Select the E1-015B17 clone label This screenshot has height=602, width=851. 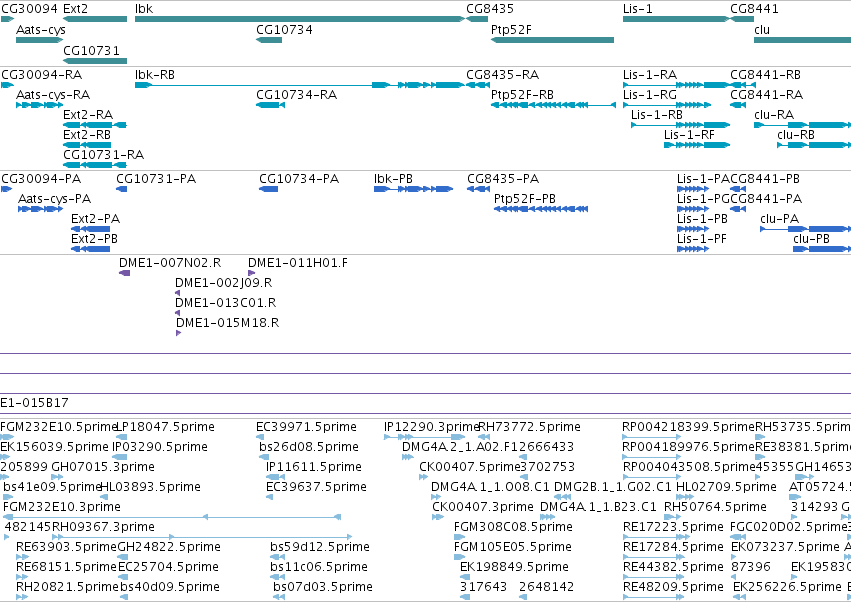coord(34,403)
